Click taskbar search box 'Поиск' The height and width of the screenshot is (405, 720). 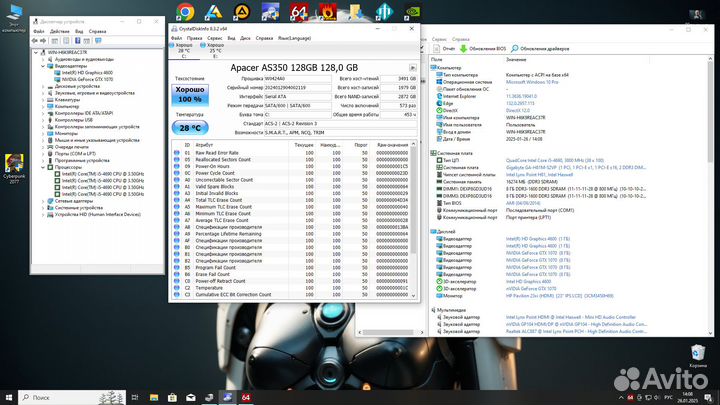[x=72, y=397]
